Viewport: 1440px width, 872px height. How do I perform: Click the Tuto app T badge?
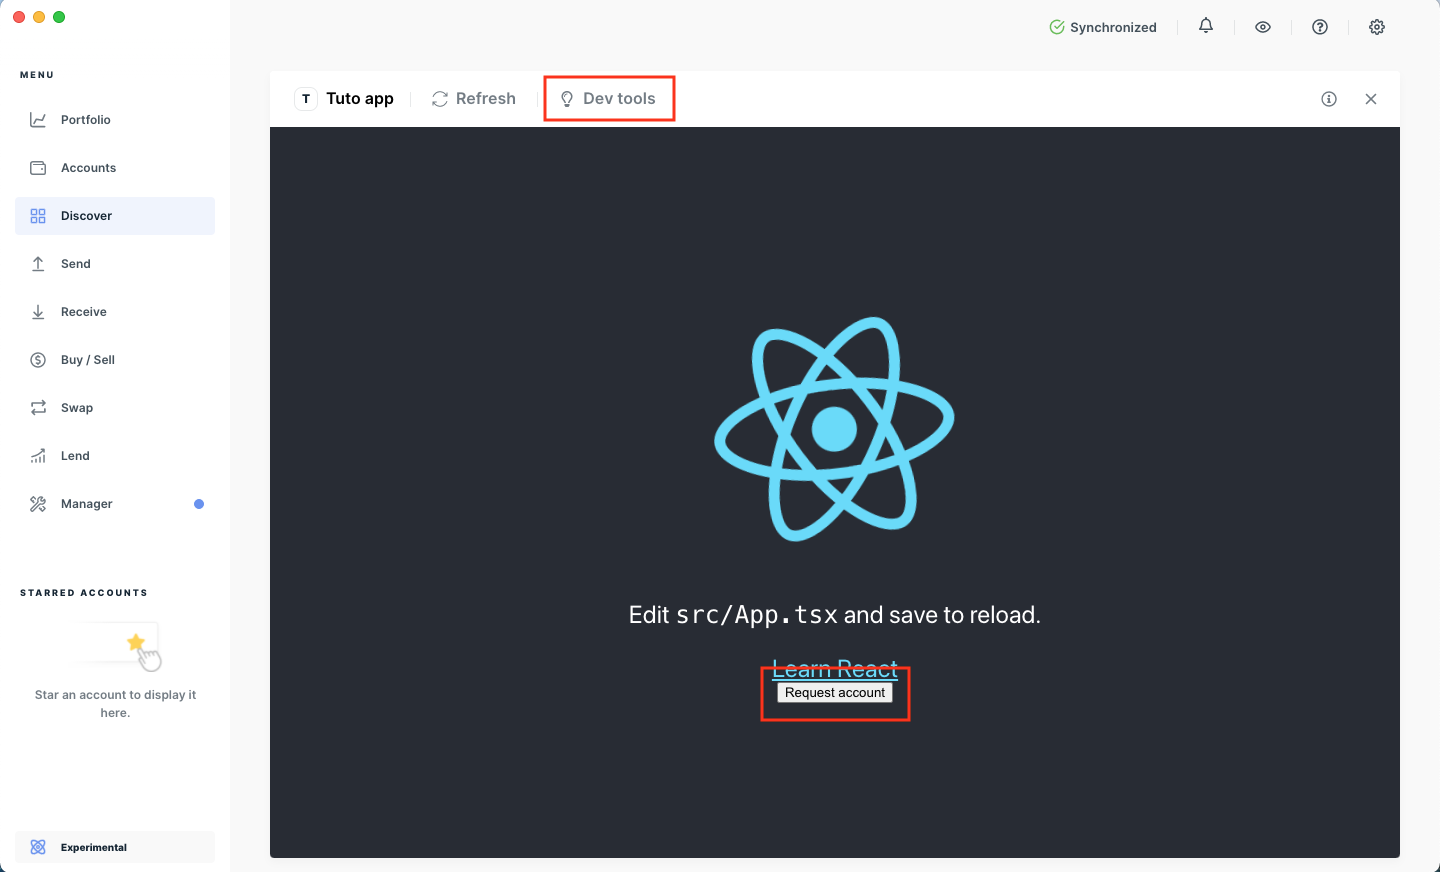(x=306, y=98)
